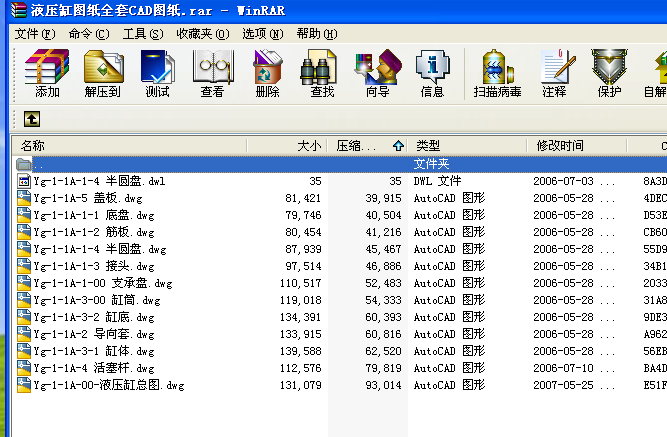
Task: Select the parent folder '..' icon
Action: click(x=24, y=164)
